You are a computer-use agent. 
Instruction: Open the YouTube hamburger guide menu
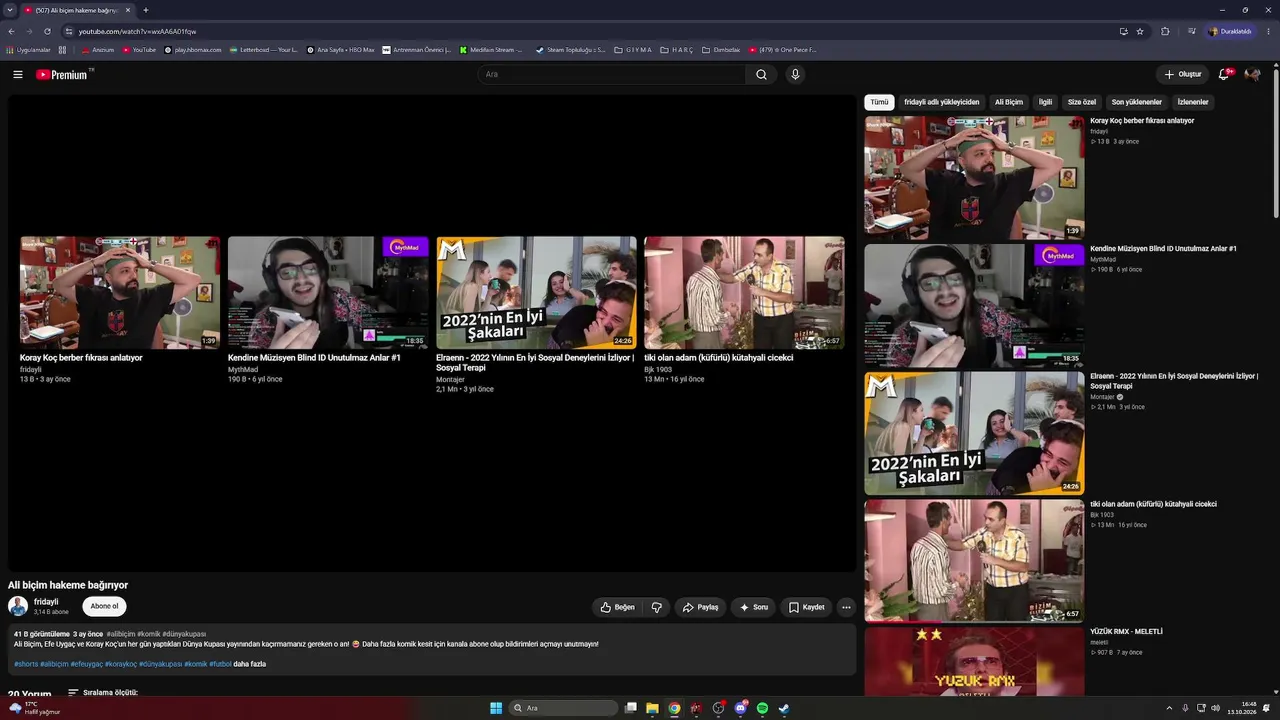pyautogui.click(x=18, y=74)
